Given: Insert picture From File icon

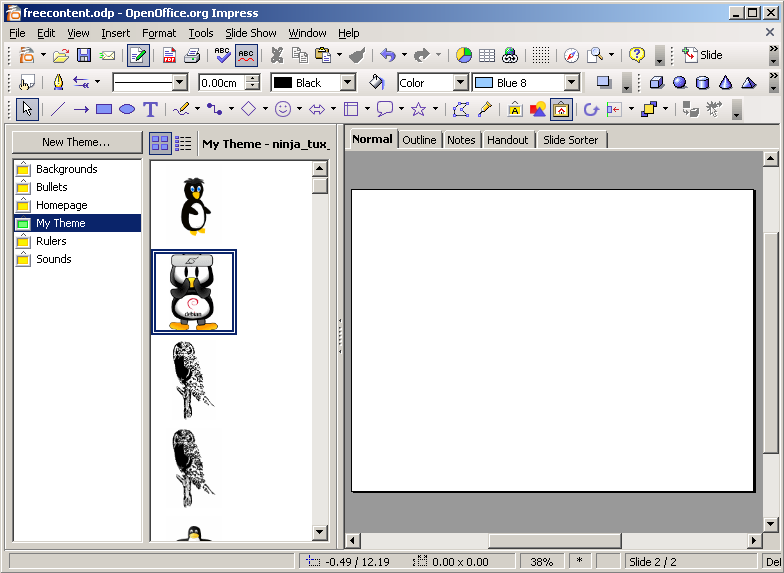Looking at the screenshot, I should (538, 109).
